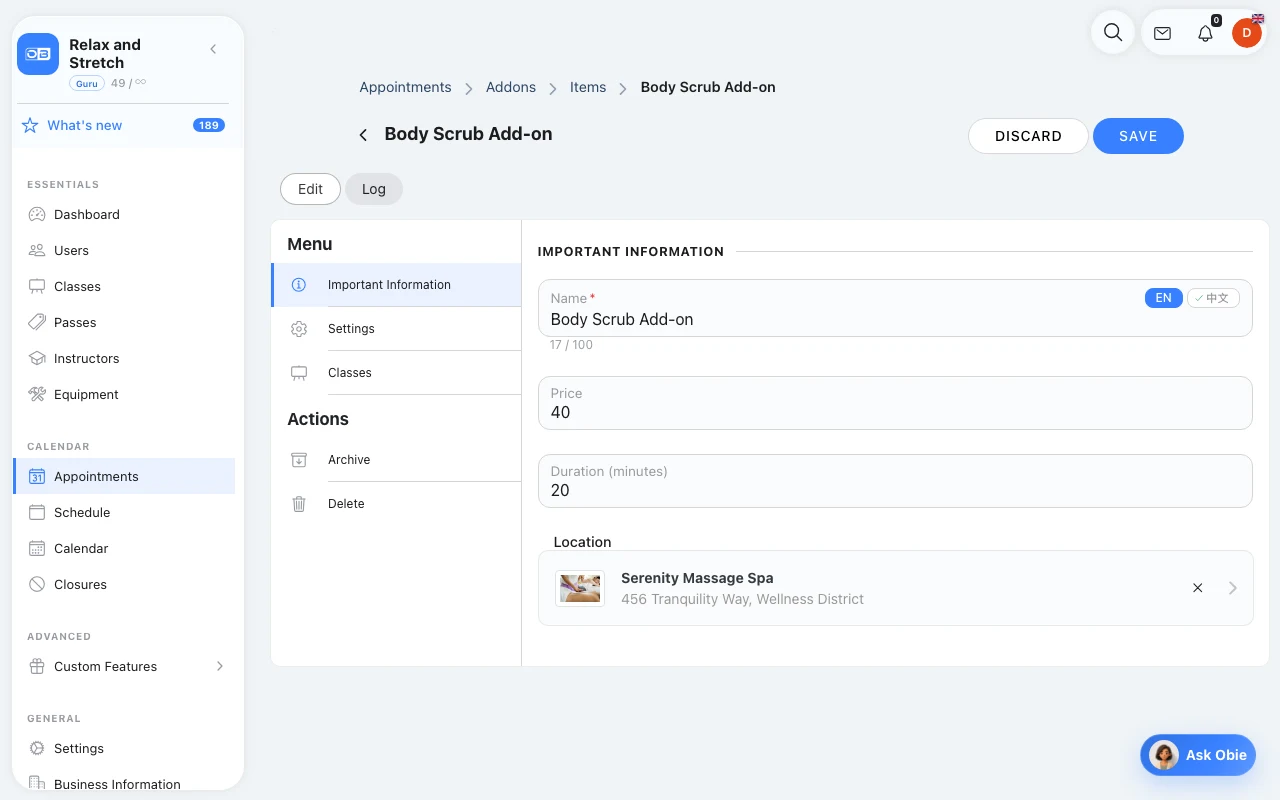Viewport: 1280px width, 800px height.
Task: Click the Schedule icon in the sidebar
Action: point(37,512)
